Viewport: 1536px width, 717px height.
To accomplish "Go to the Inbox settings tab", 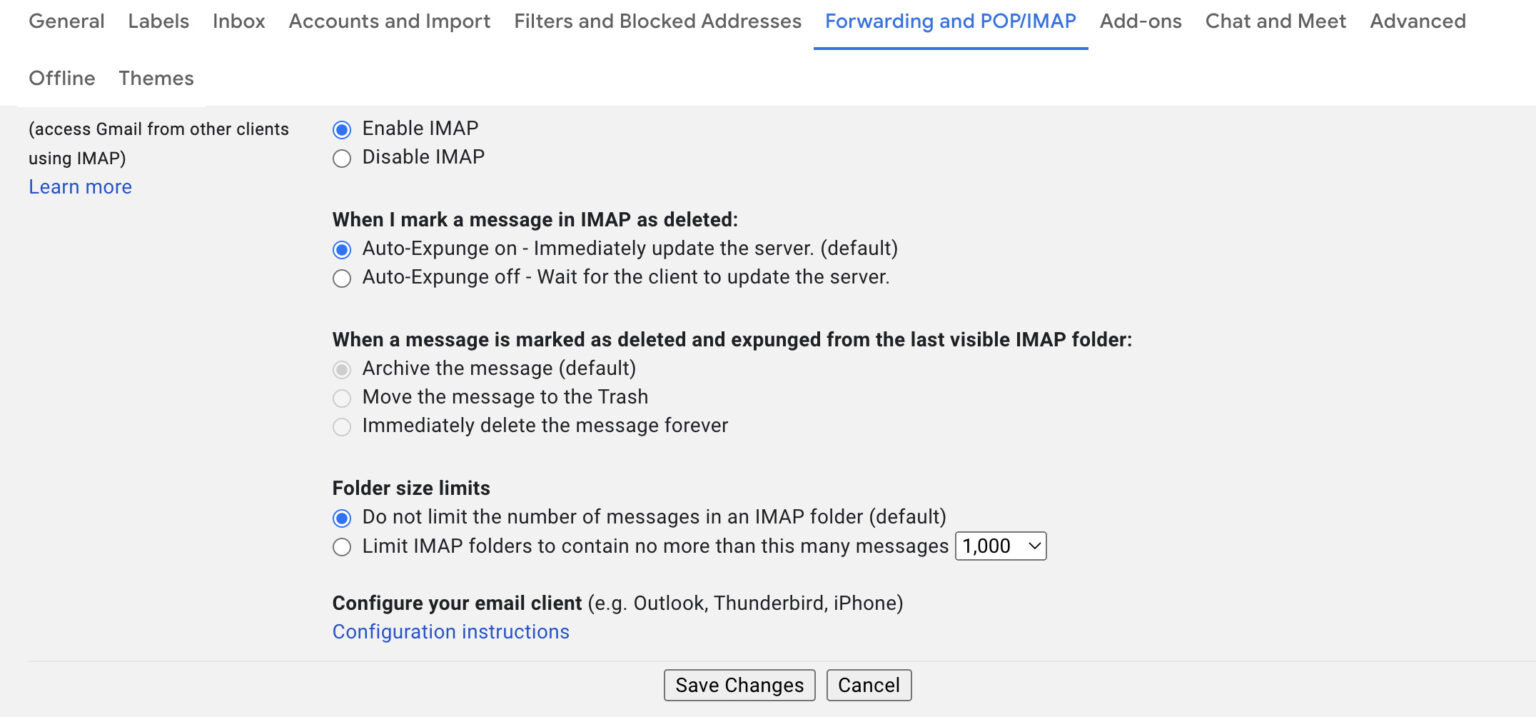I will click(239, 21).
